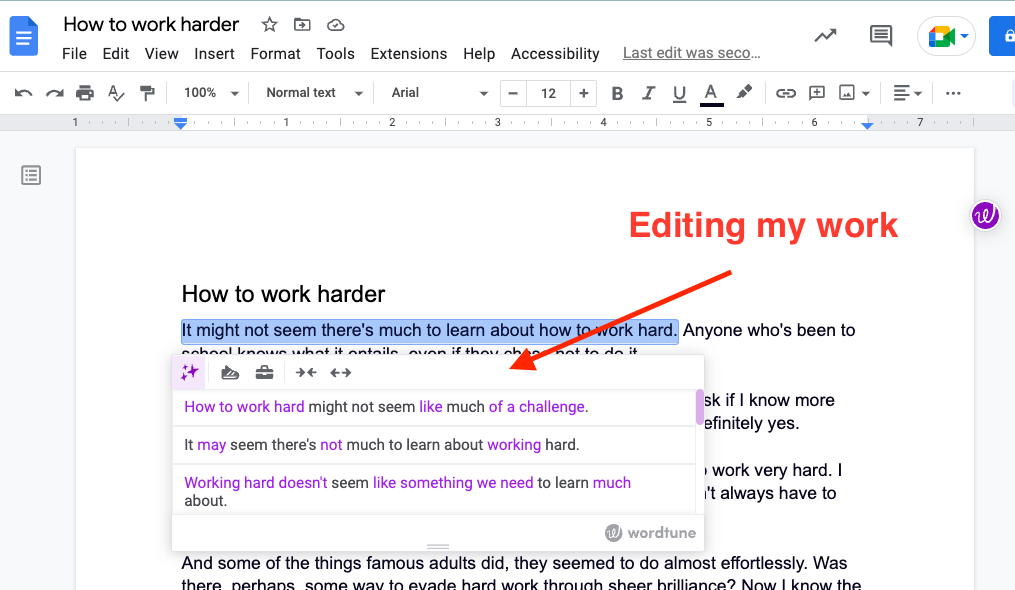Open the Extensions menu

409,54
